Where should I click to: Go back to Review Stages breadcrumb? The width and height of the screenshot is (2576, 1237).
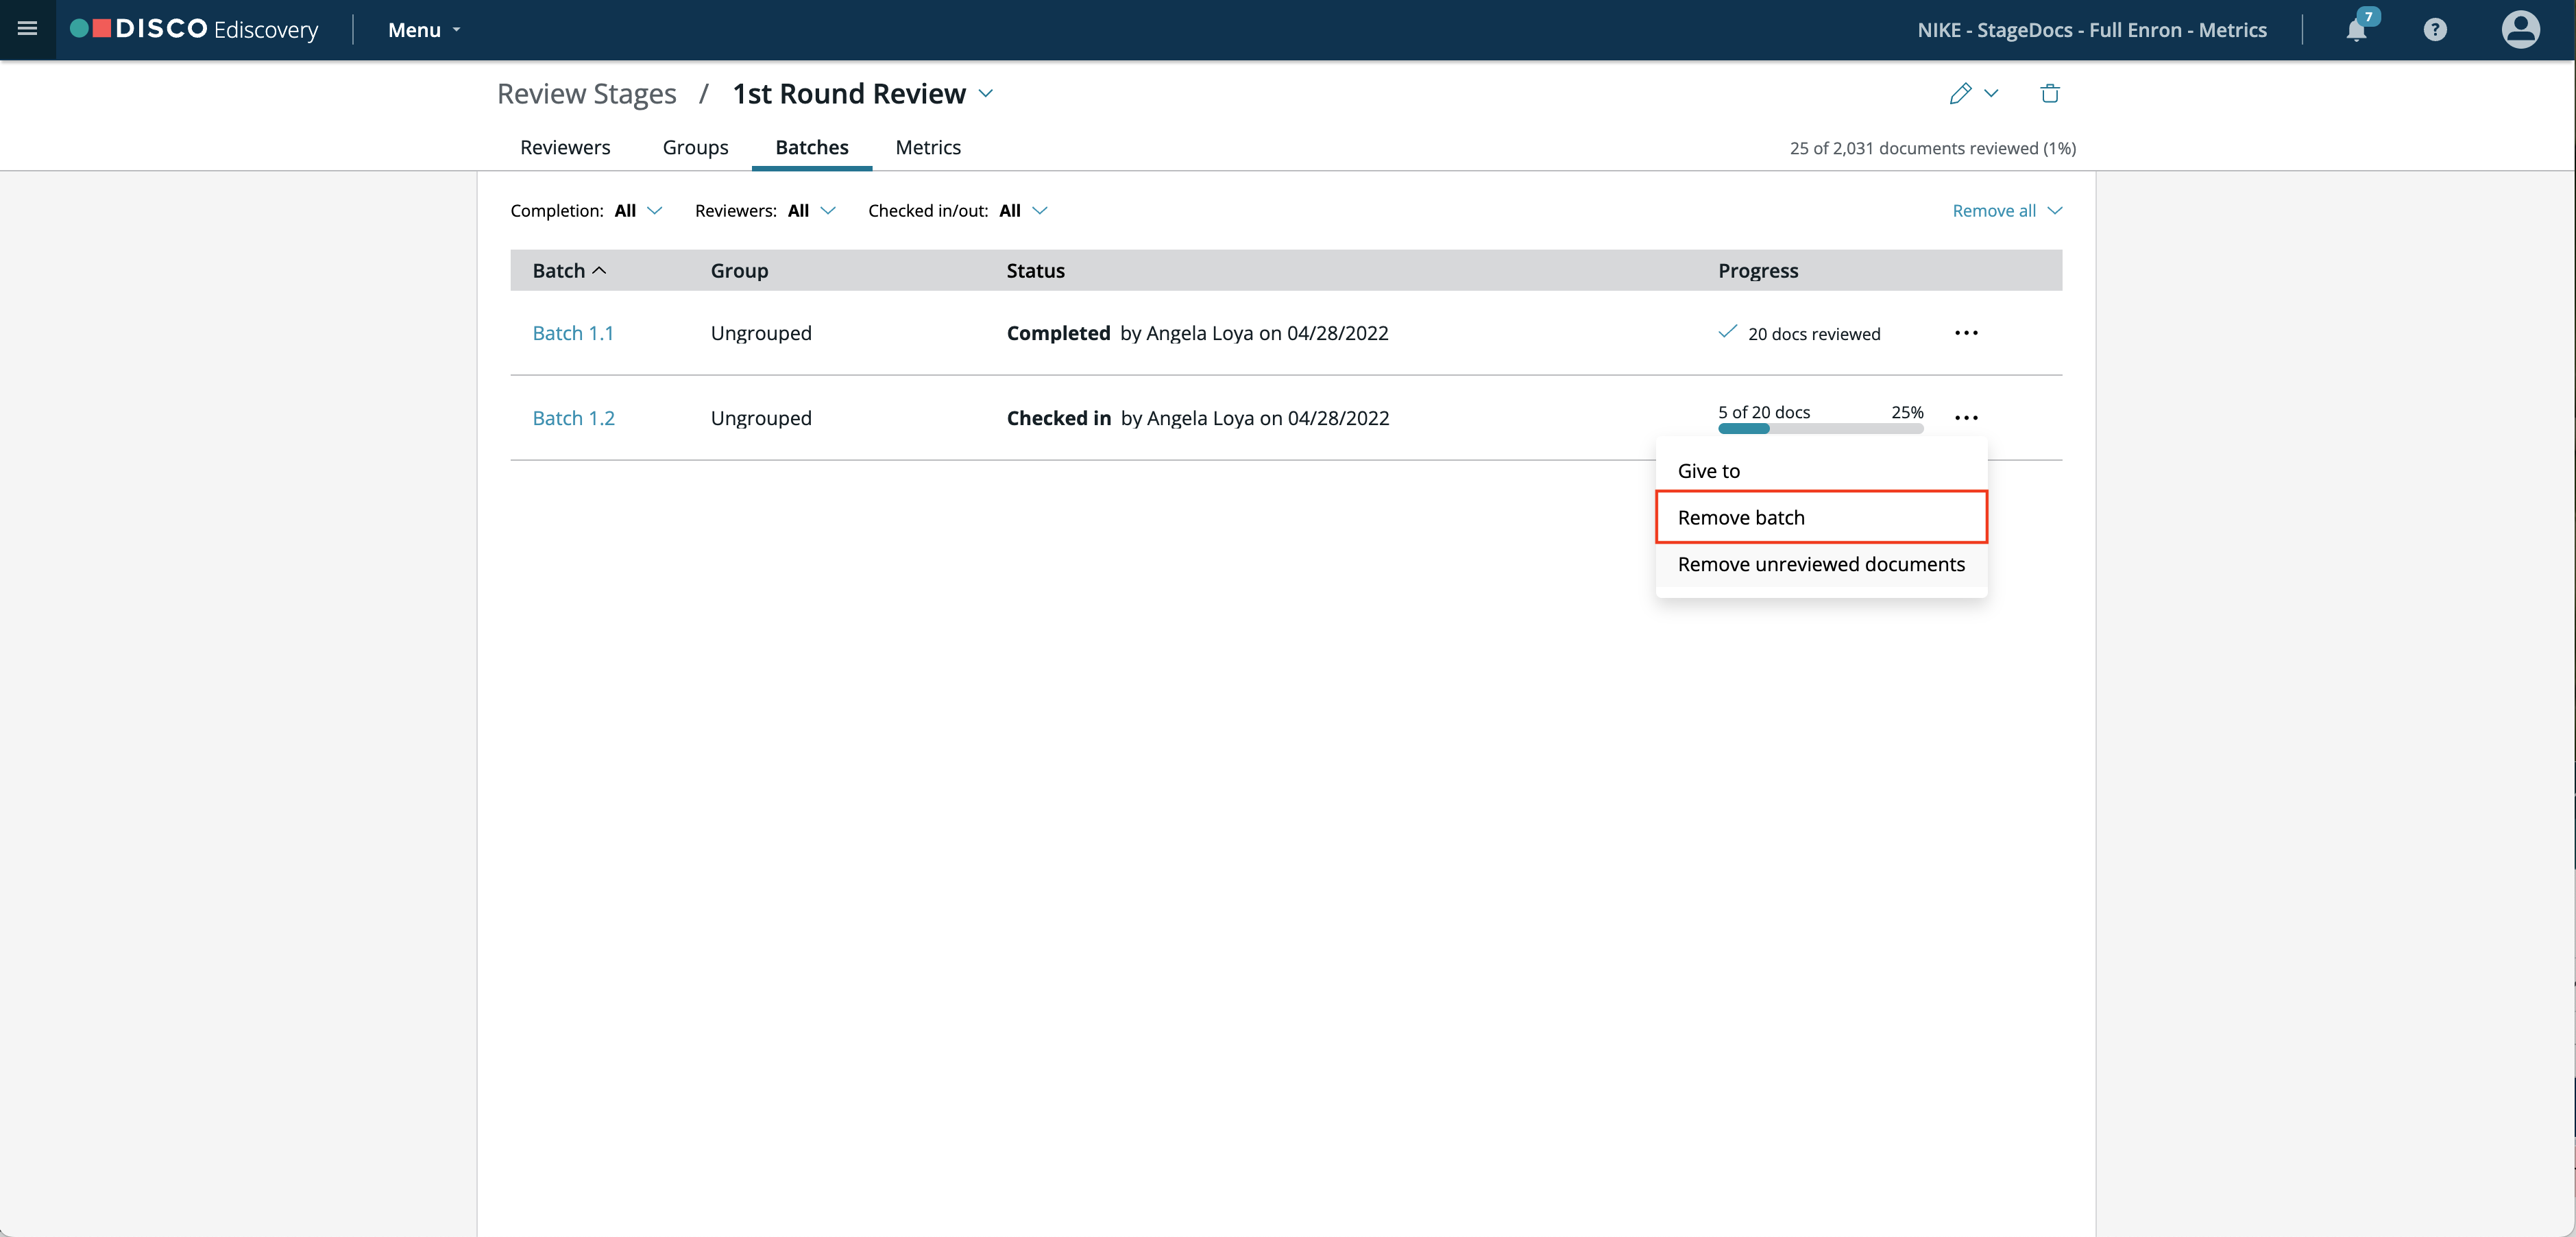[586, 93]
